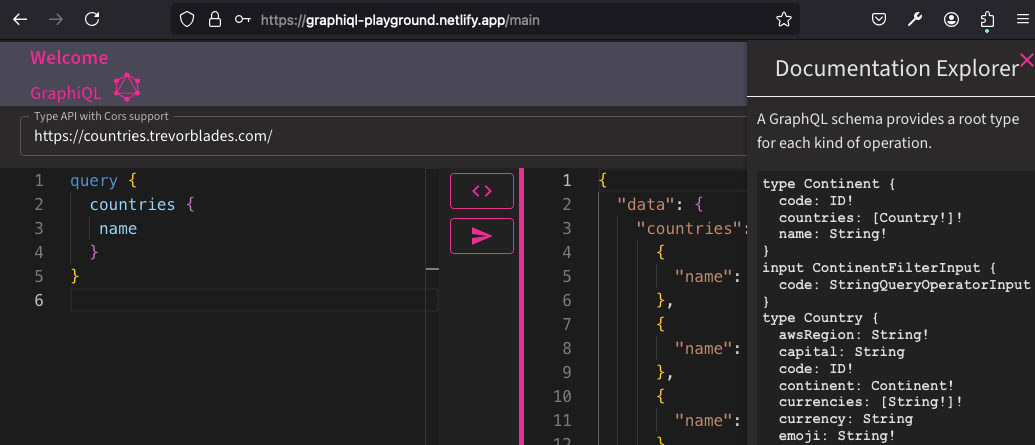
Task: Click the Welcome link in header
Action: coord(69,58)
